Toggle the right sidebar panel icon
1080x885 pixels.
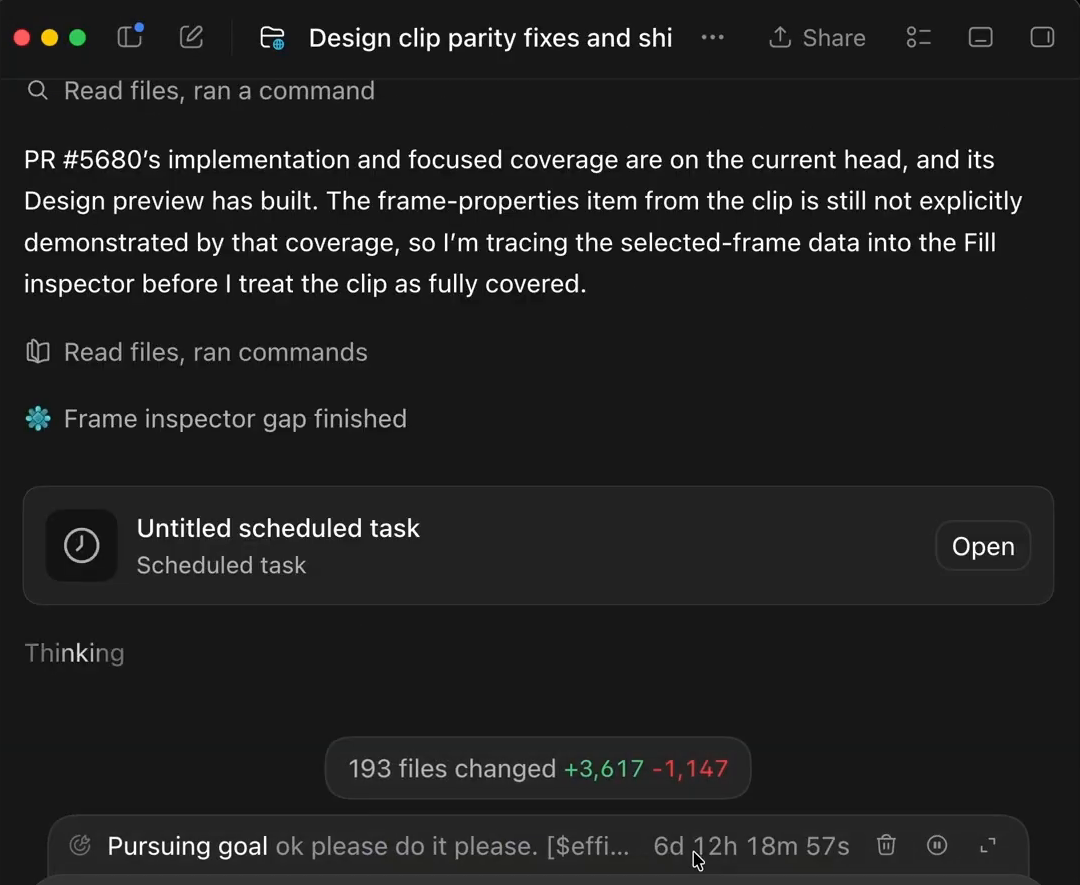point(1041,37)
